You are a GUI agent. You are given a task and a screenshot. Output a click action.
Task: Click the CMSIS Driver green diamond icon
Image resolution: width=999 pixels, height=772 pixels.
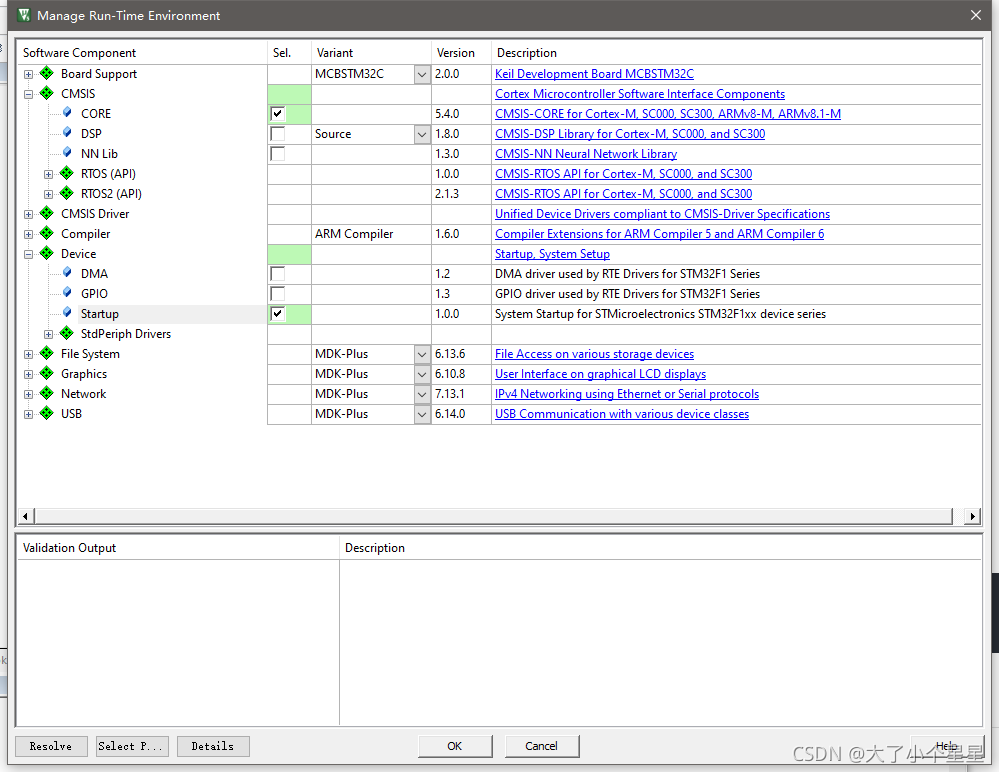(47, 213)
